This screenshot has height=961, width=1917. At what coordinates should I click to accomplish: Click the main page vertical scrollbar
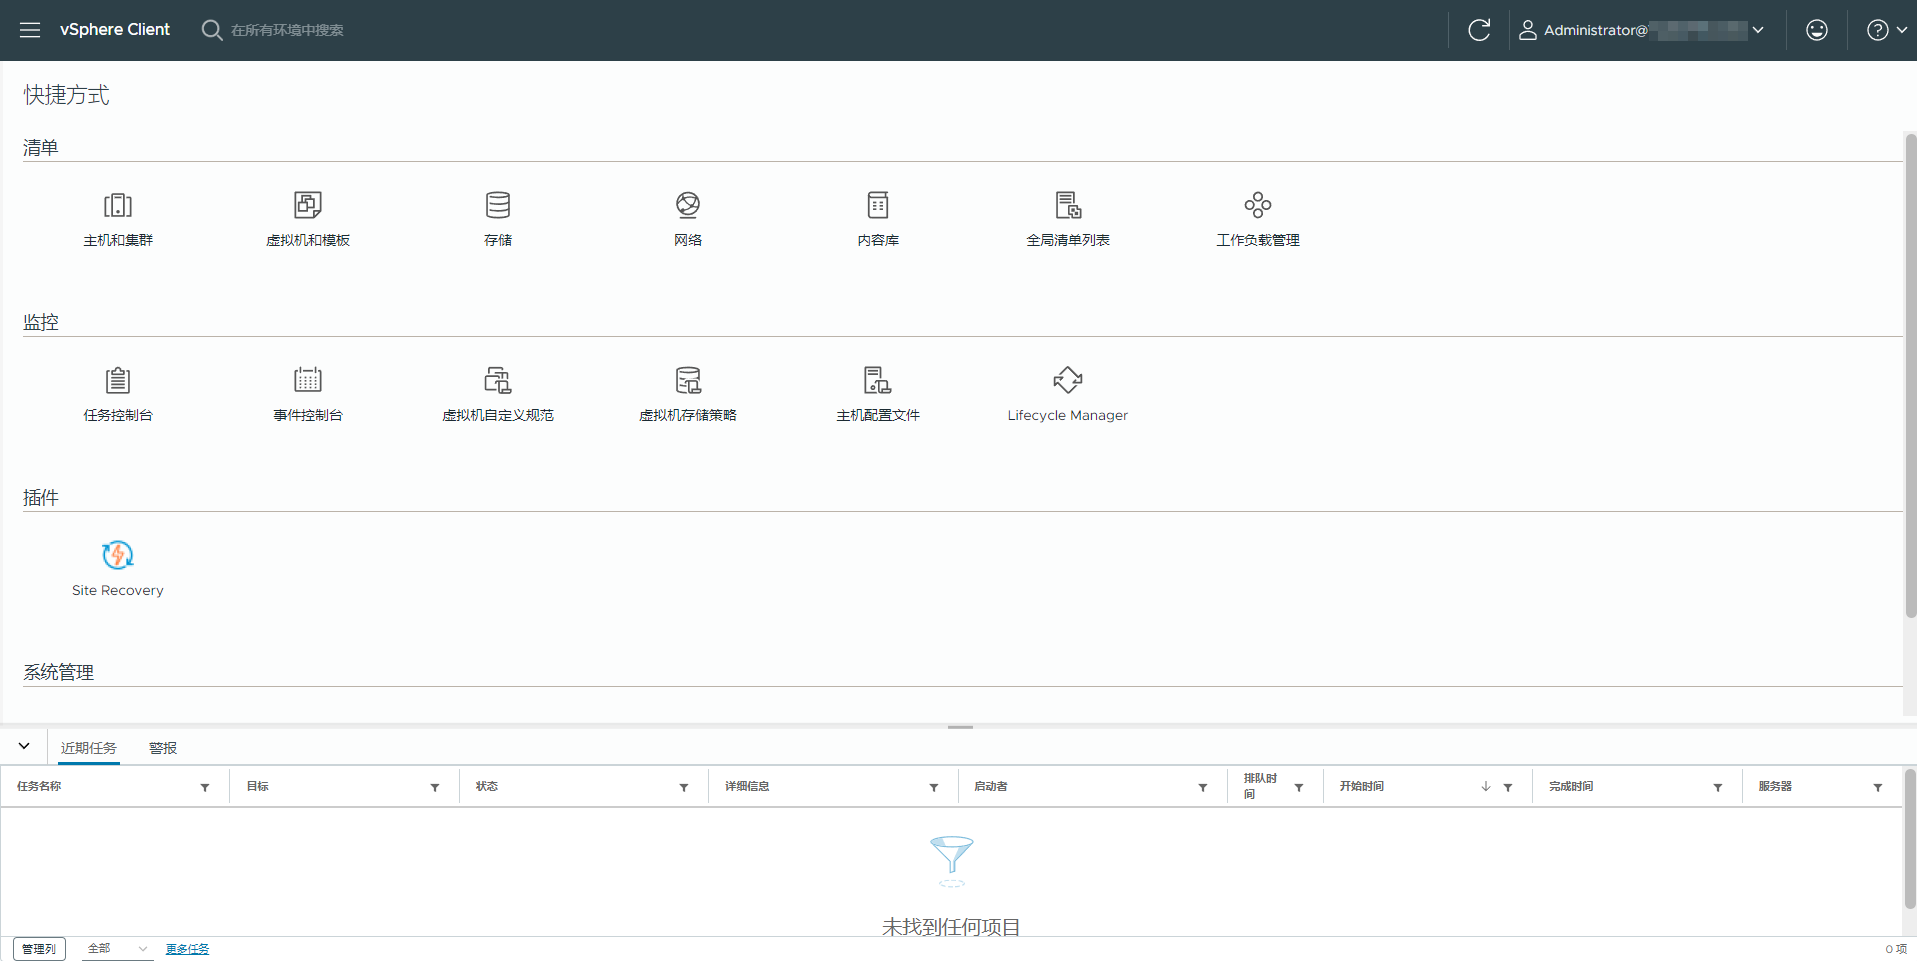click(x=1910, y=375)
